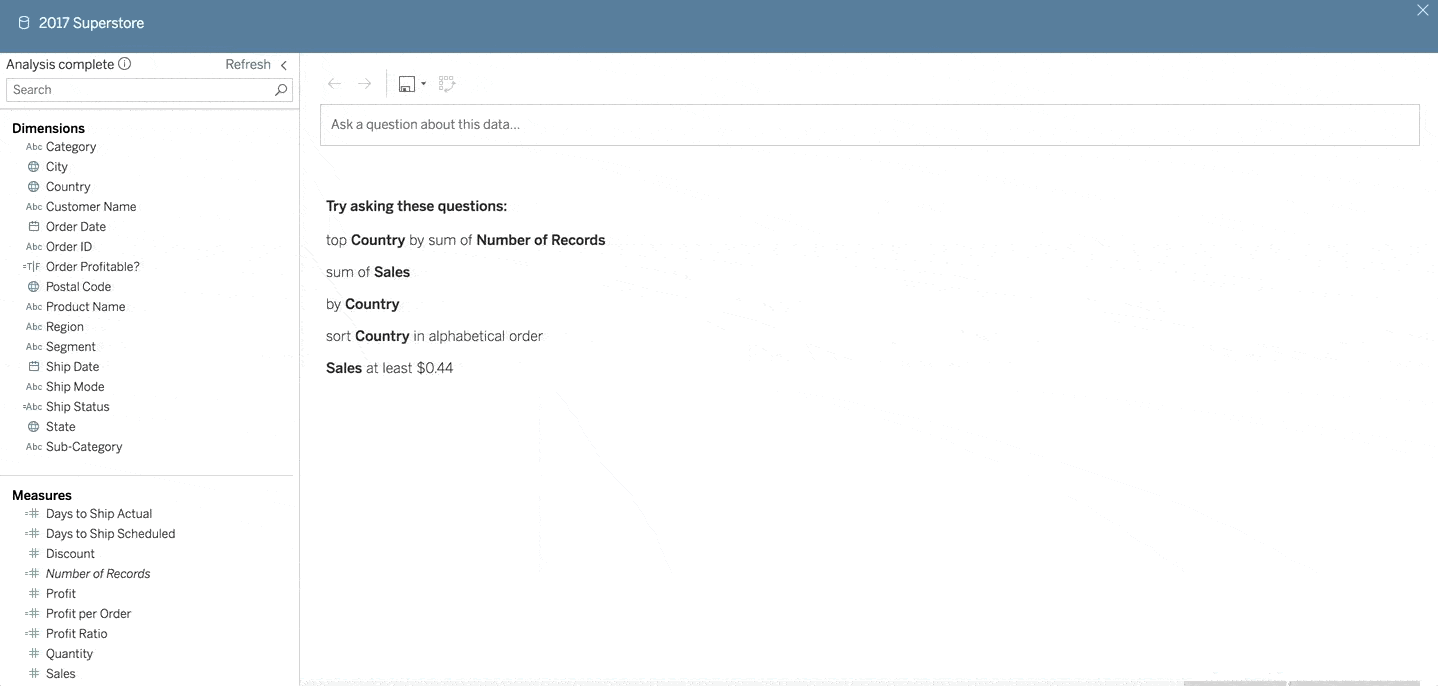
Task: Click top Country by sum of Number of Records
Action: 465,239
